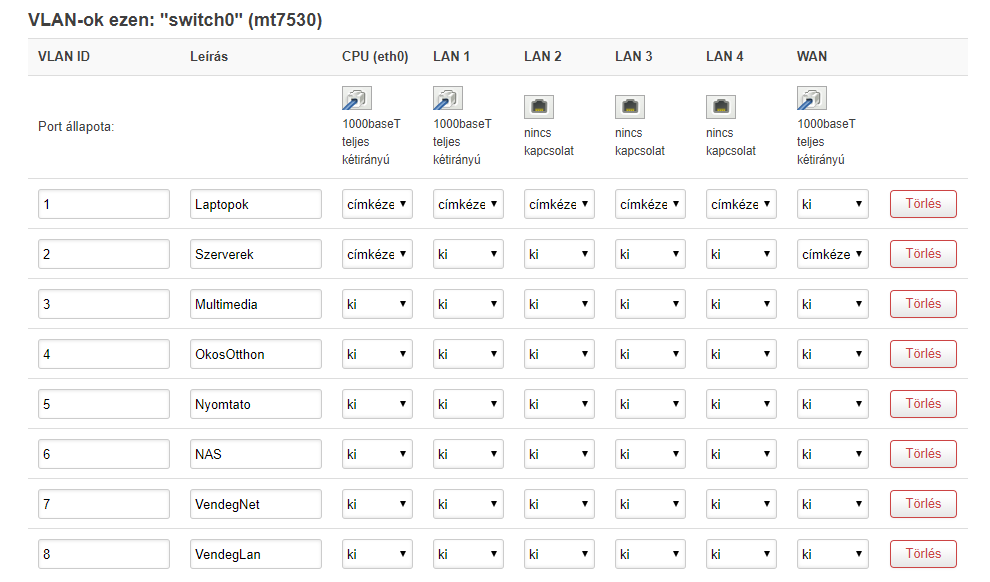Focus the VLAN ID field containing 5

point(104,404)
